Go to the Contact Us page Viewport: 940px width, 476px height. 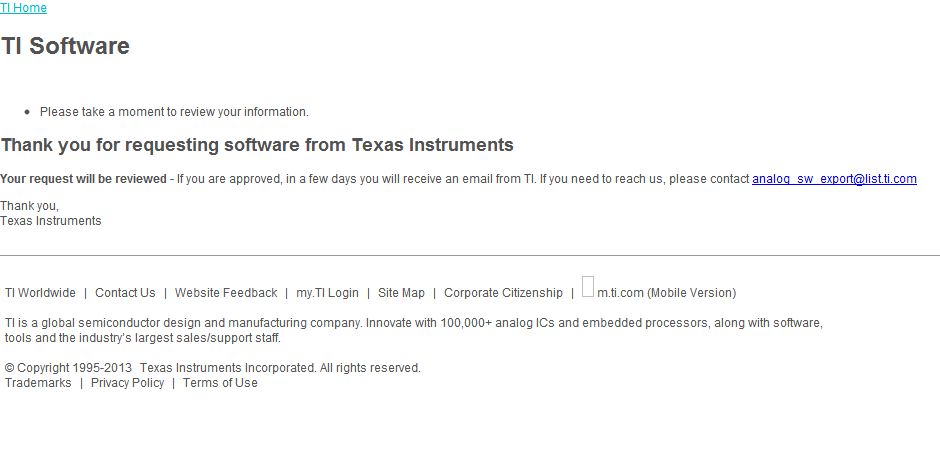pos(125,293)
